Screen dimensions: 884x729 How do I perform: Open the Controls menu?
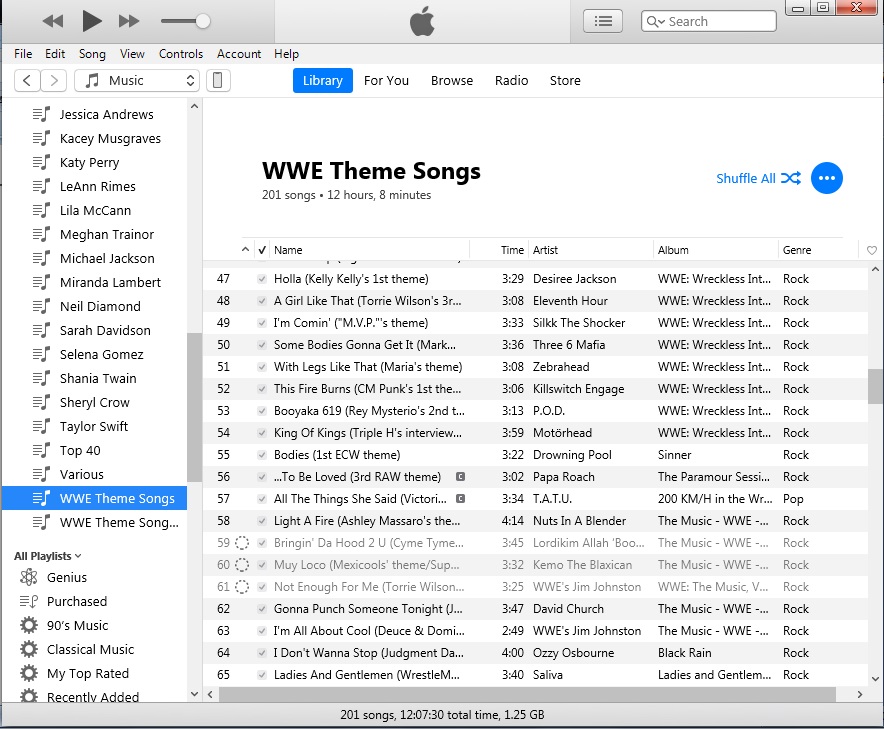(x=180, y=54)
